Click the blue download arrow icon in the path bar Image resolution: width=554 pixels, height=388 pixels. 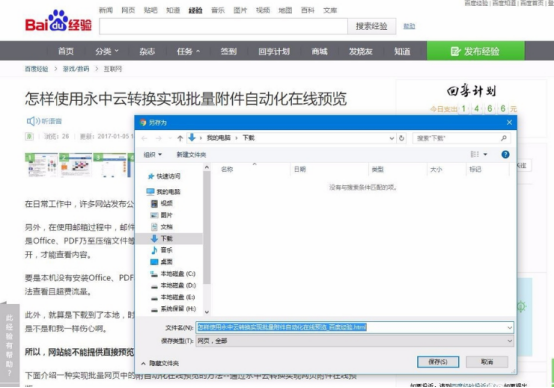tap(192, 138)
